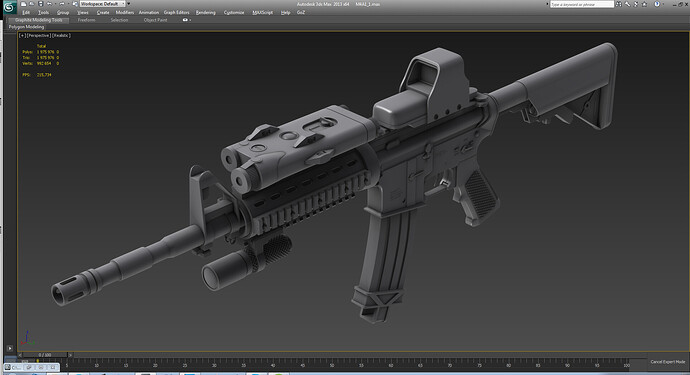Open the viewport [+] general menu
This screenshot has width=690, height=375.
(22, 36)
